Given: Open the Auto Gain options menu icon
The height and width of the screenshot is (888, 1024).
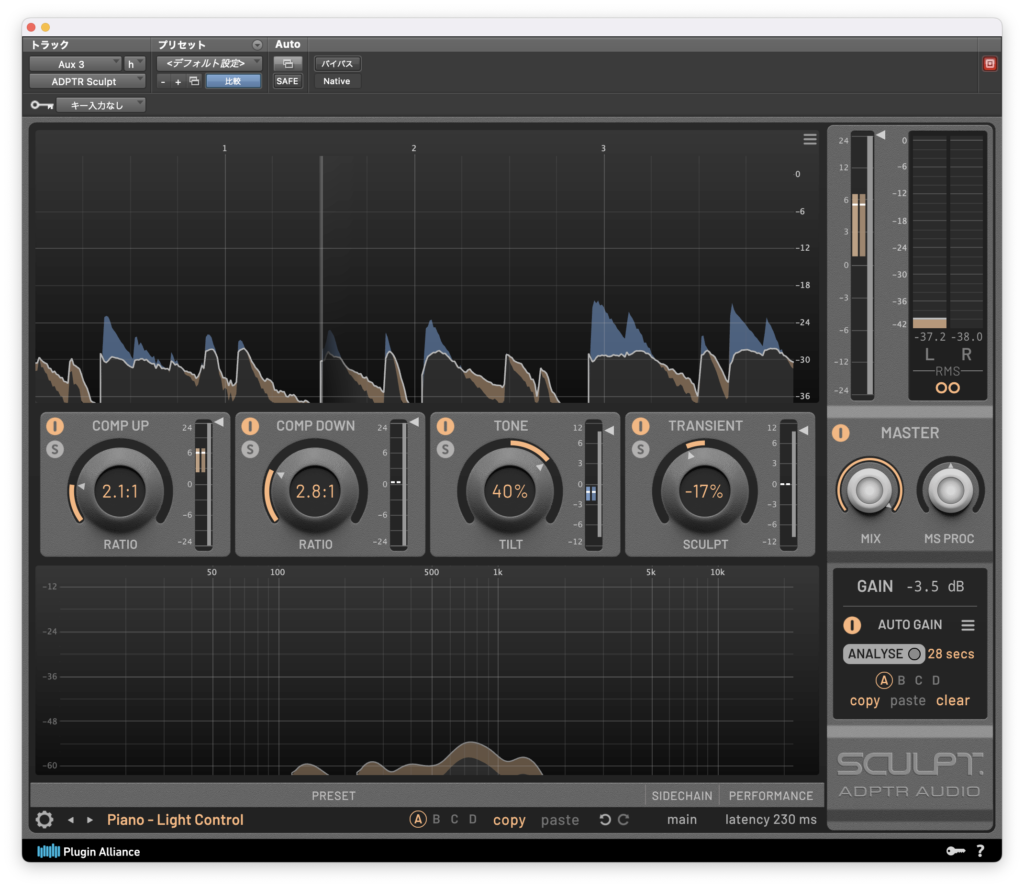Looking at the screenshot, I should click(x=968, y=625).
